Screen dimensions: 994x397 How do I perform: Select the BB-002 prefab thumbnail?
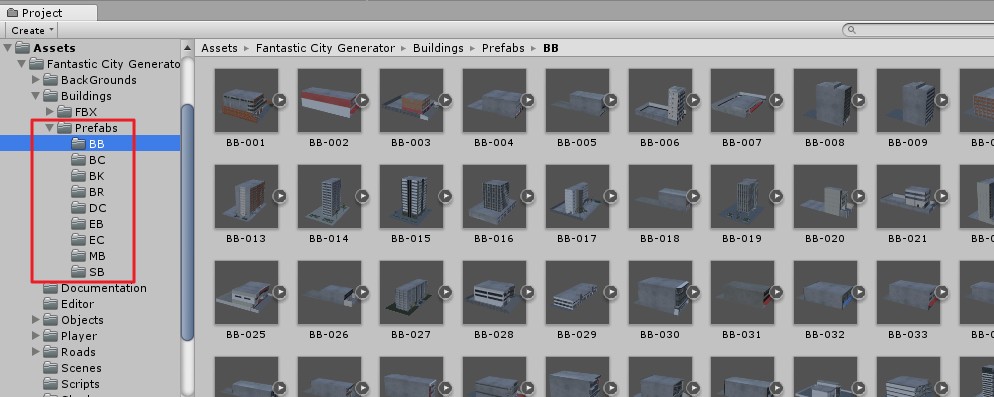coord(329,100)
